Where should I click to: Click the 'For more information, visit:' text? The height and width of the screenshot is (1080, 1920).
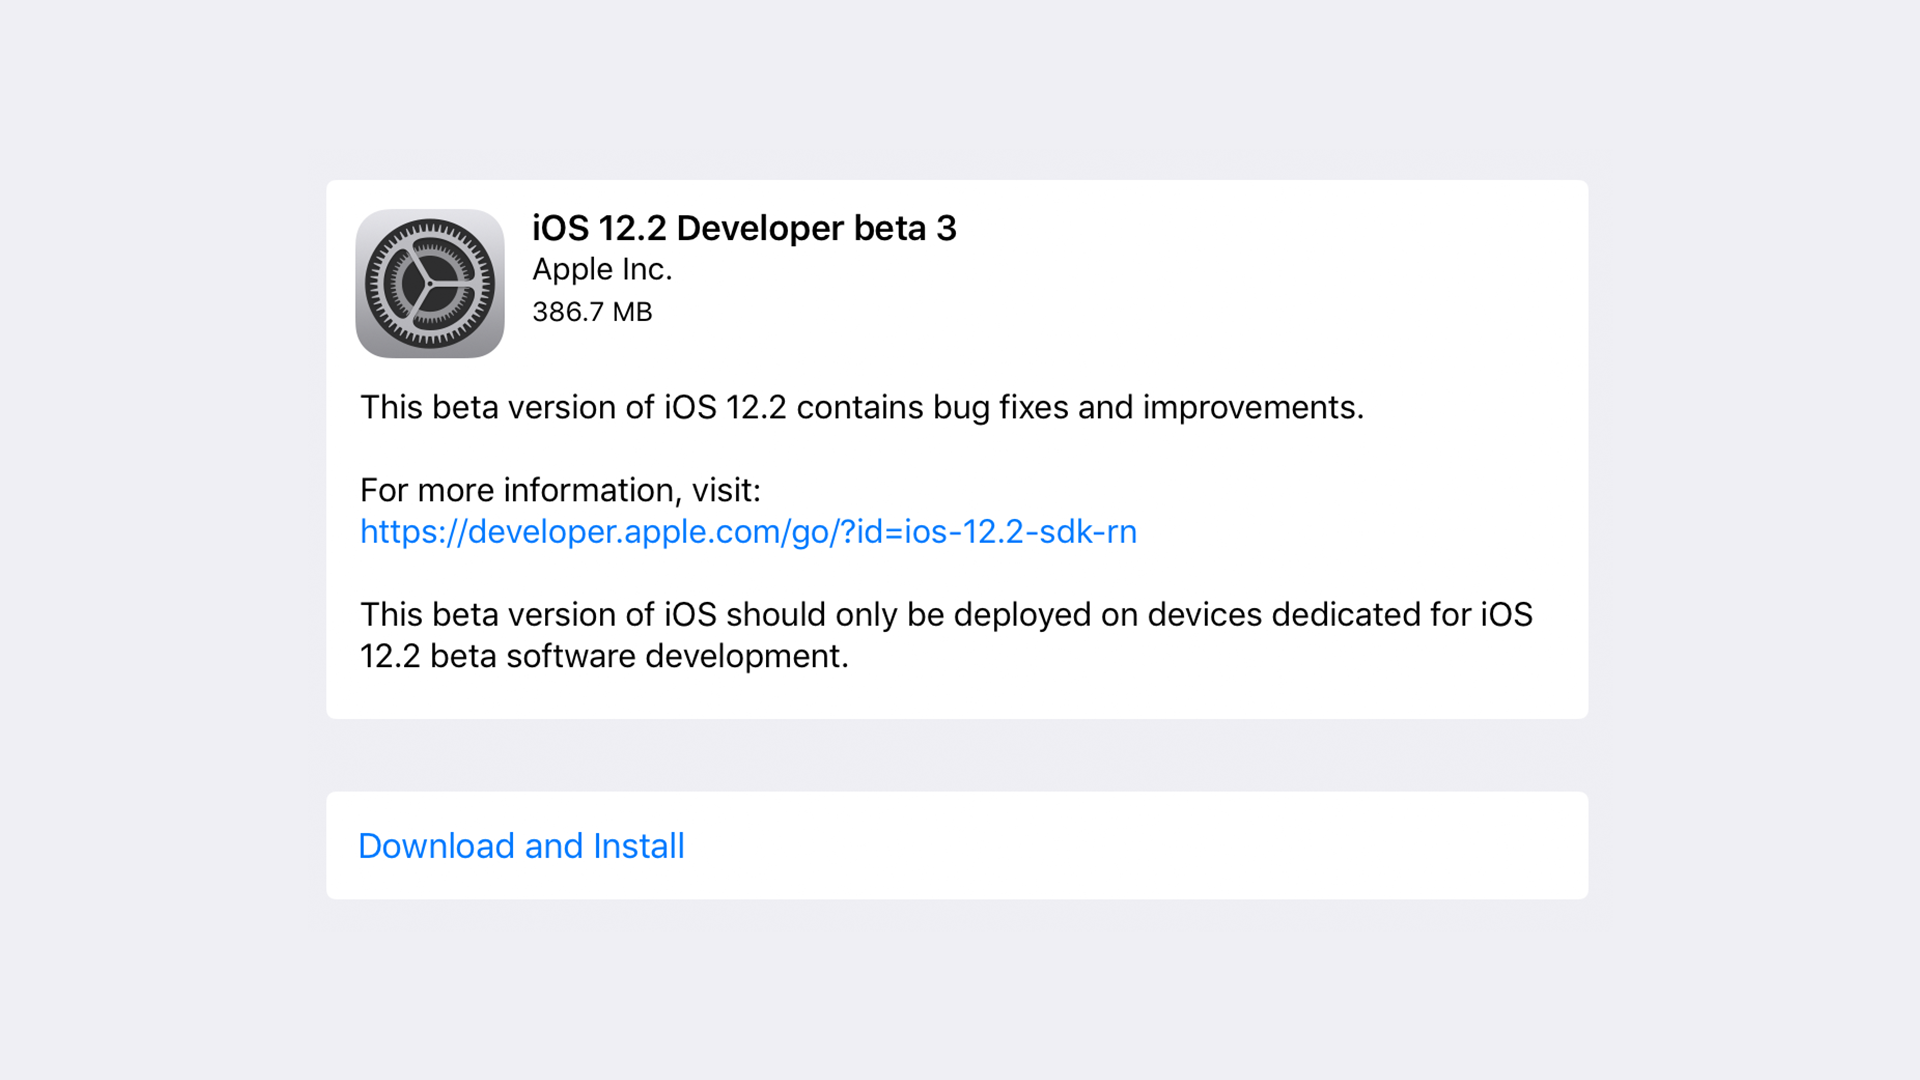[560, 490]
